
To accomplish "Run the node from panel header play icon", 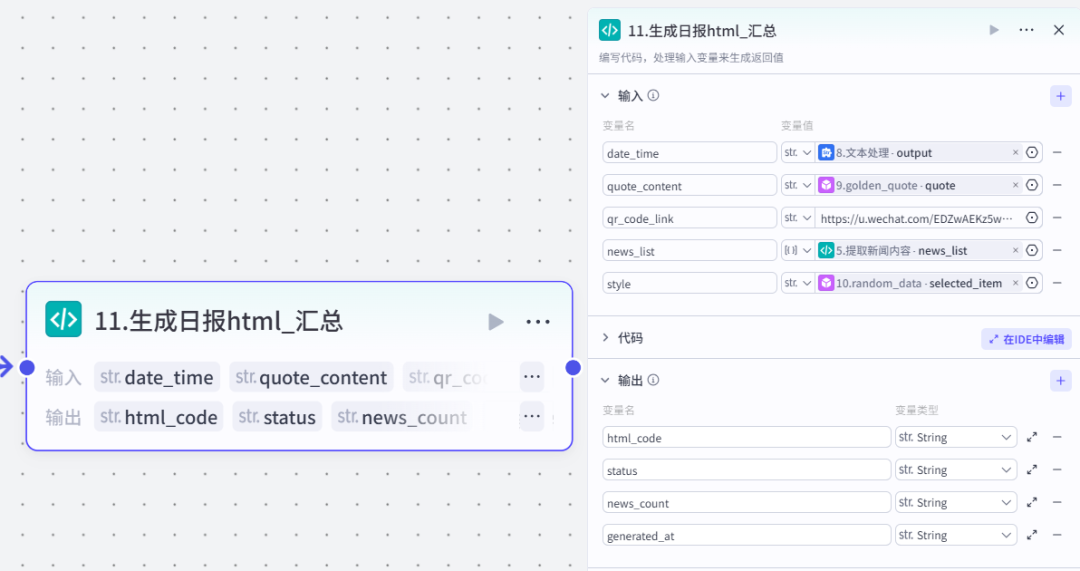I will pos(994,30).
